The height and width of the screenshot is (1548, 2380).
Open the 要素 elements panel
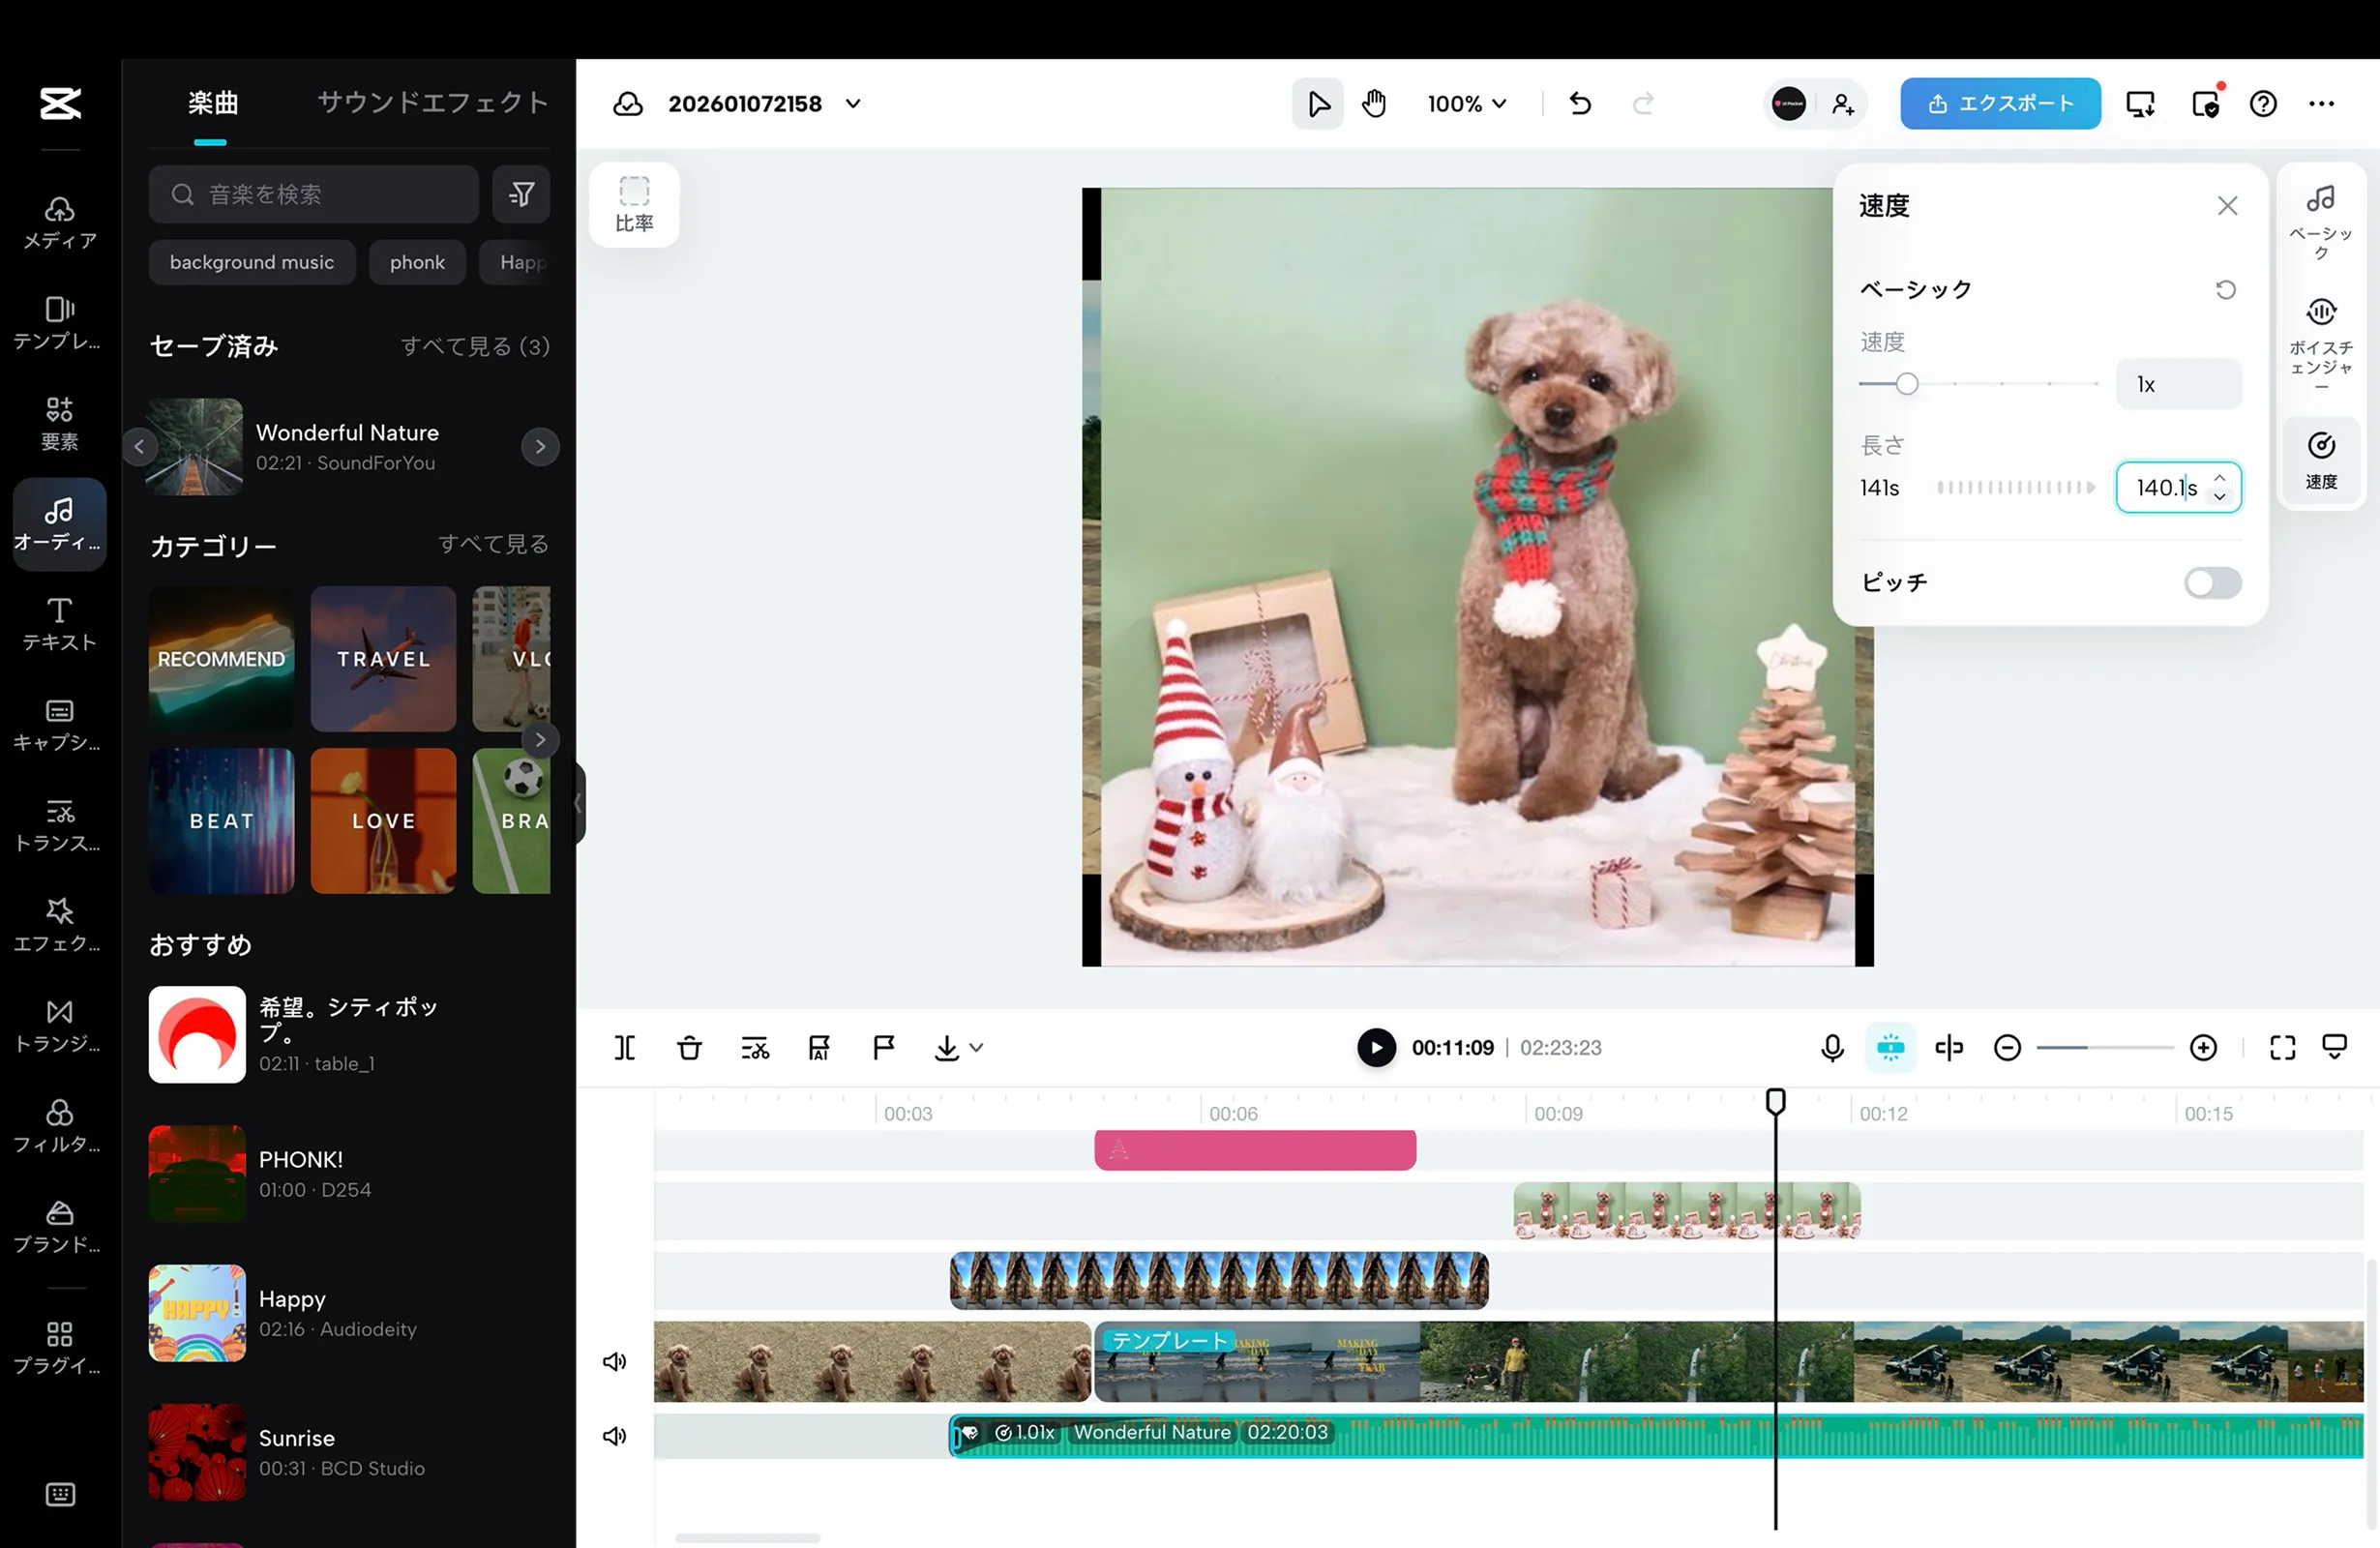[60, 423]
